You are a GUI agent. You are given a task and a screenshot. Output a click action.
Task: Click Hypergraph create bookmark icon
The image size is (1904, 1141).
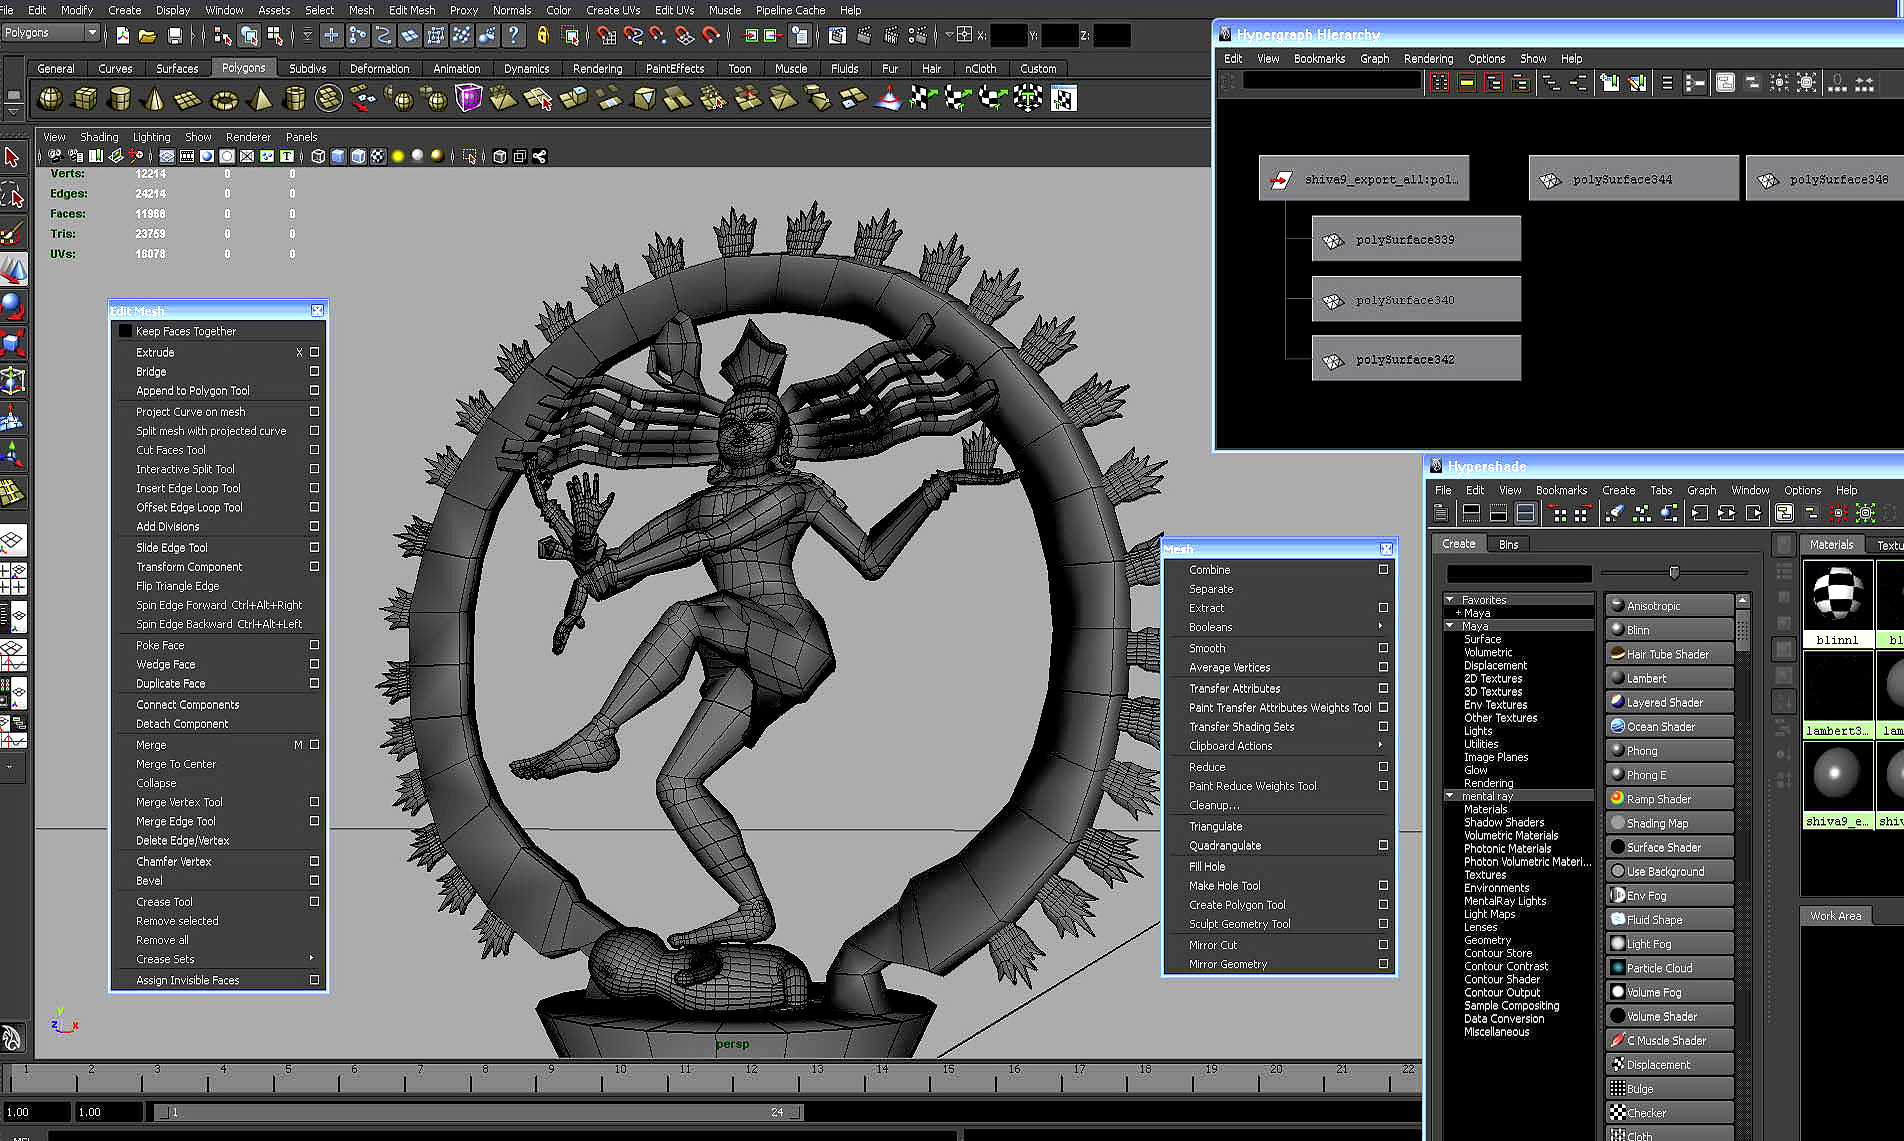1610,83
